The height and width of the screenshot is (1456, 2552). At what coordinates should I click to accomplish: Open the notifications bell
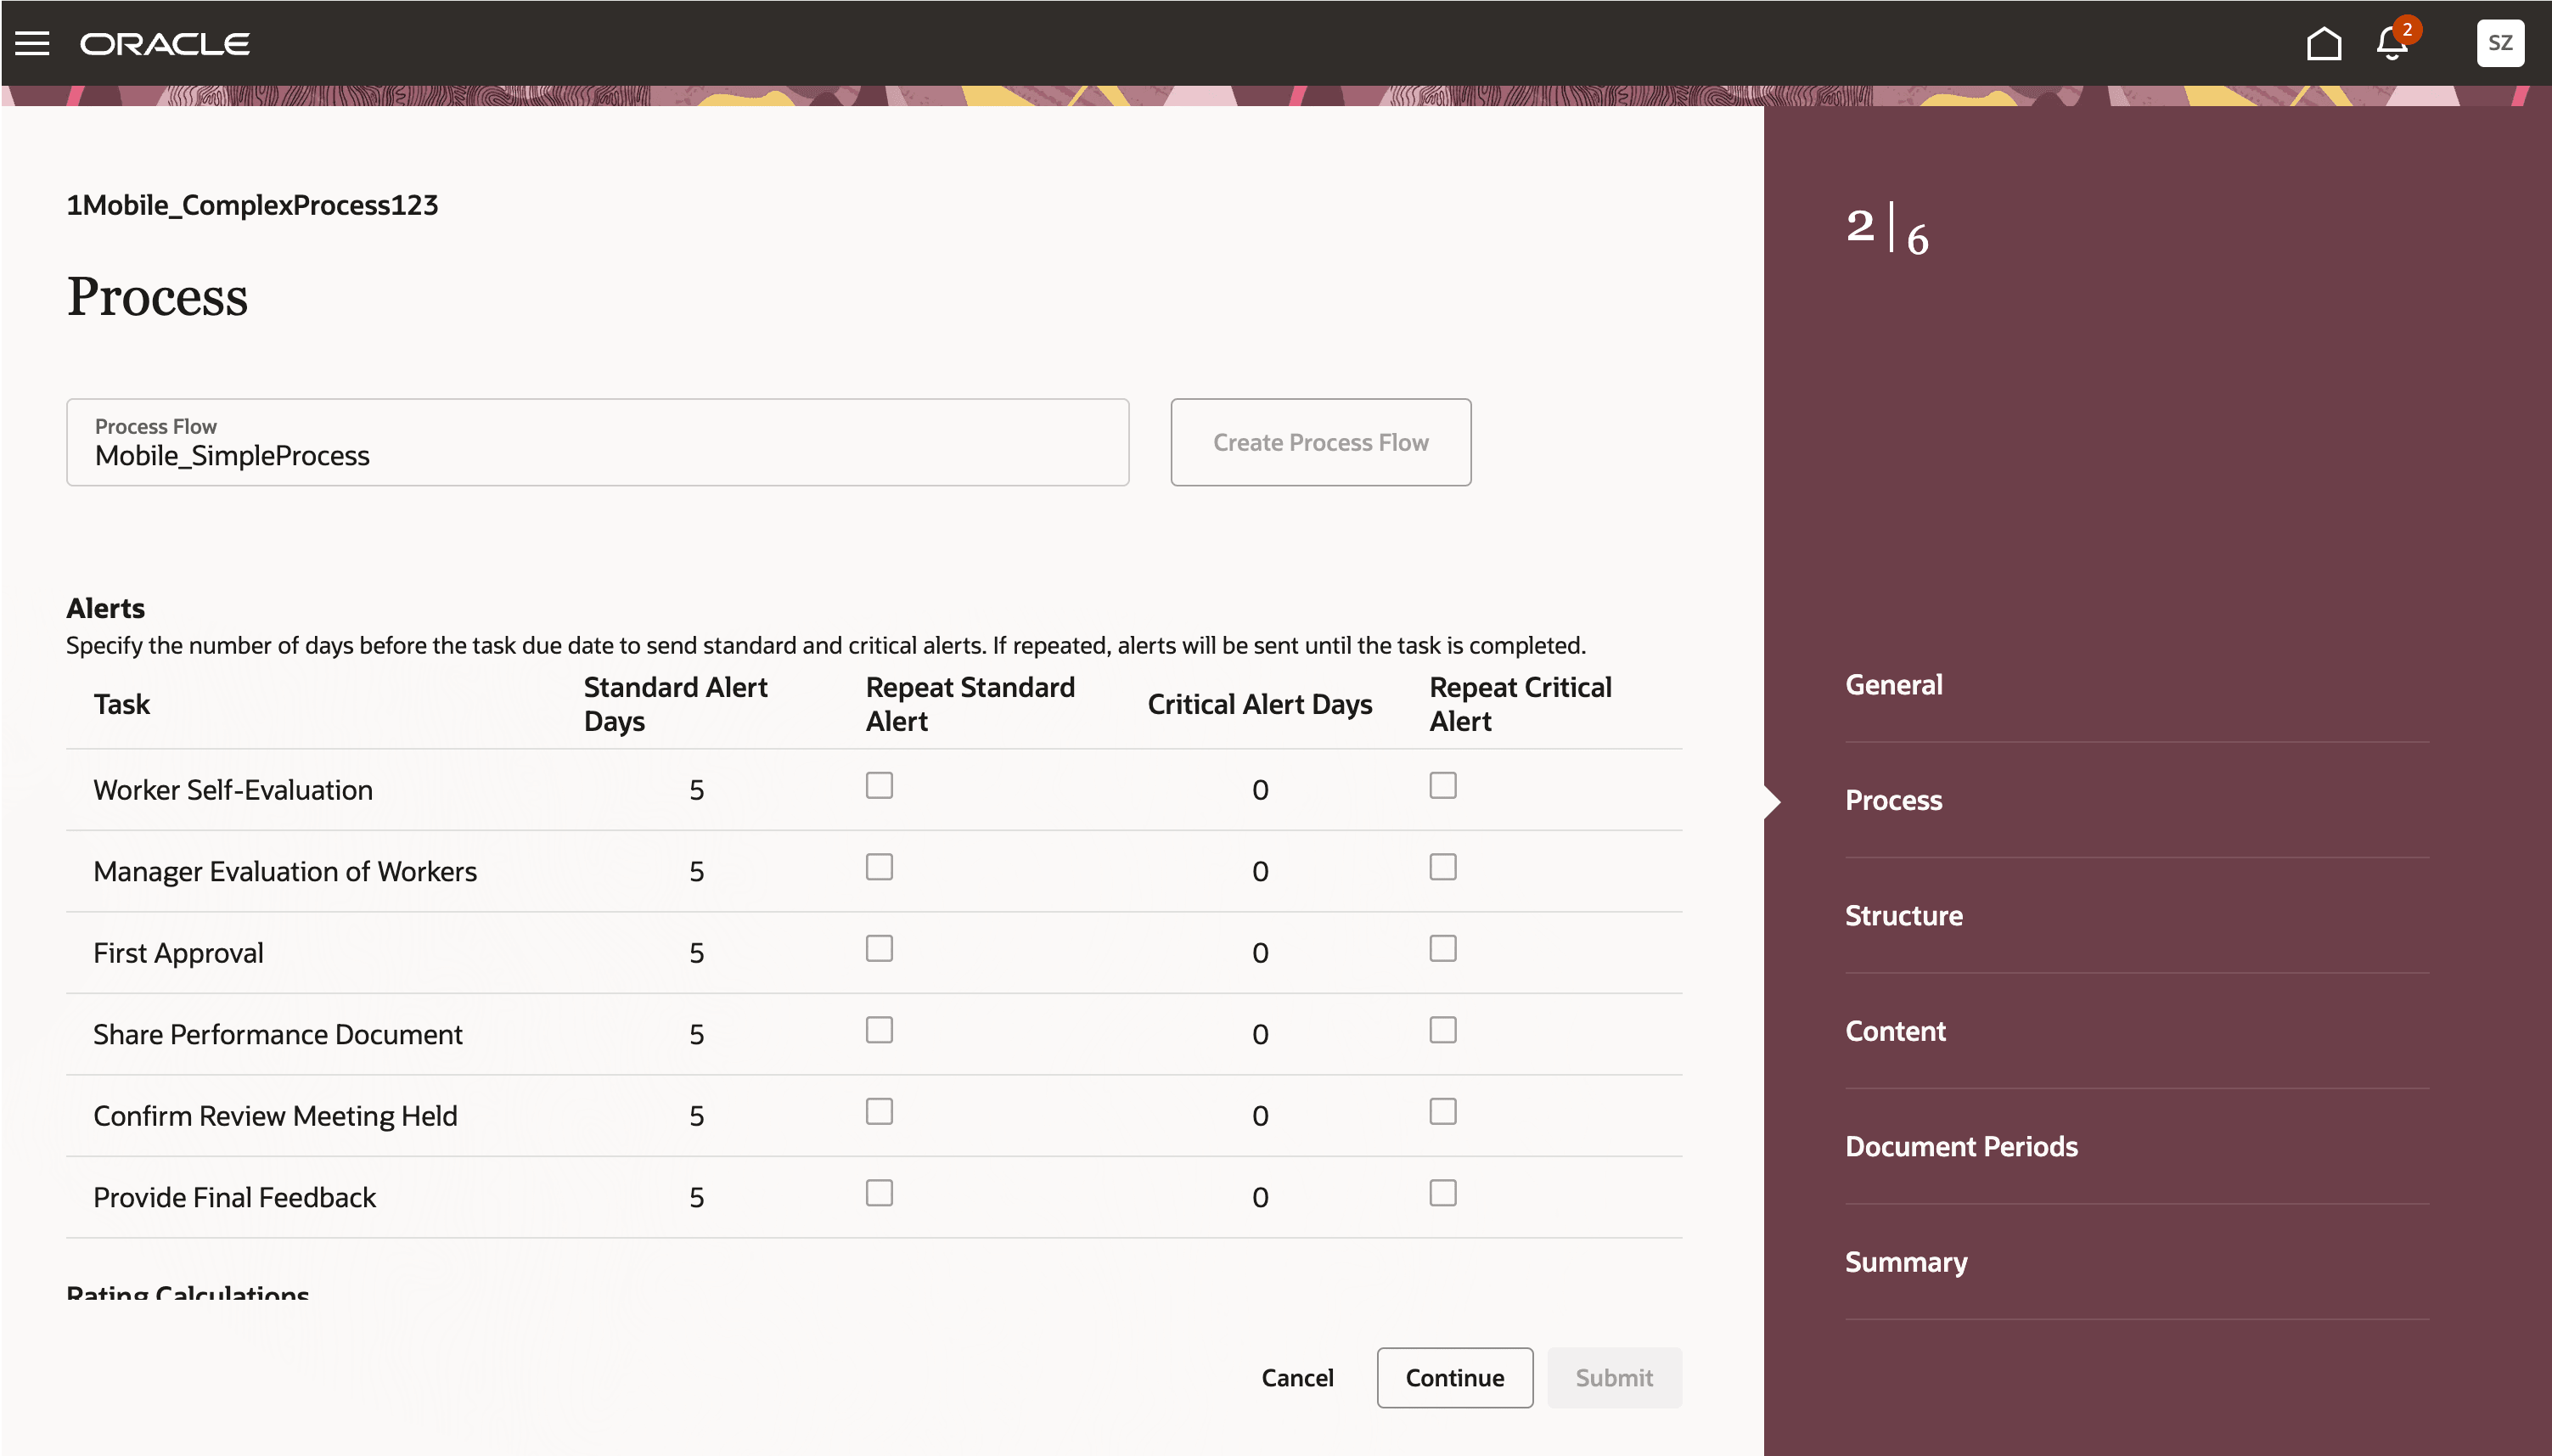(2392, 43)
